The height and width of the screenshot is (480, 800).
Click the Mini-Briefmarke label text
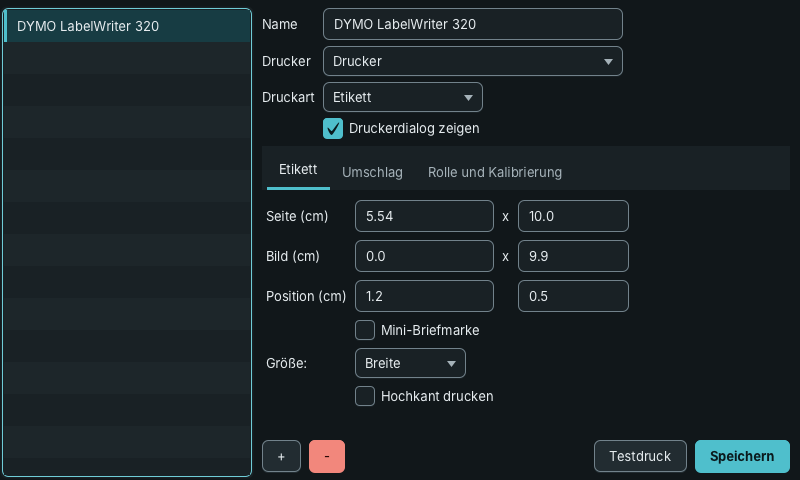click(x=430, y=331)
